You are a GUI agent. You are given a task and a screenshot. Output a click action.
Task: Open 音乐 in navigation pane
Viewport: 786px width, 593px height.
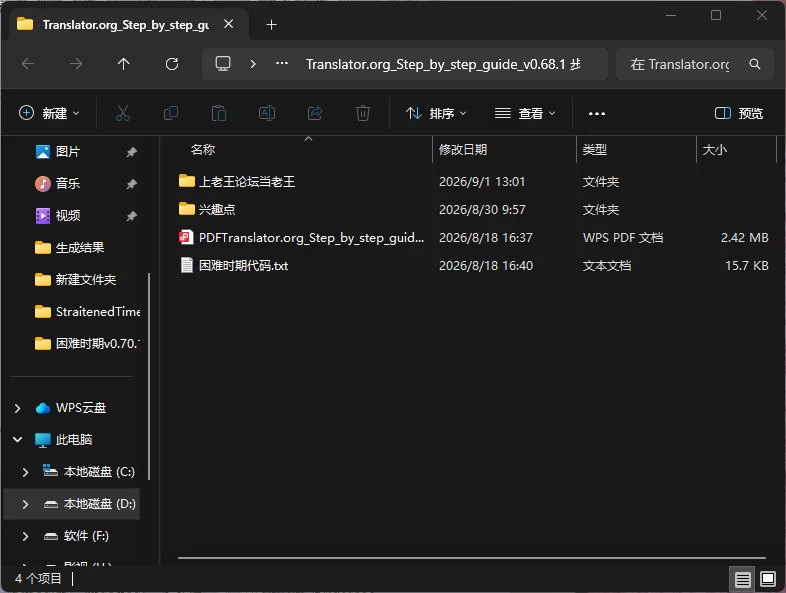(68, 183)
